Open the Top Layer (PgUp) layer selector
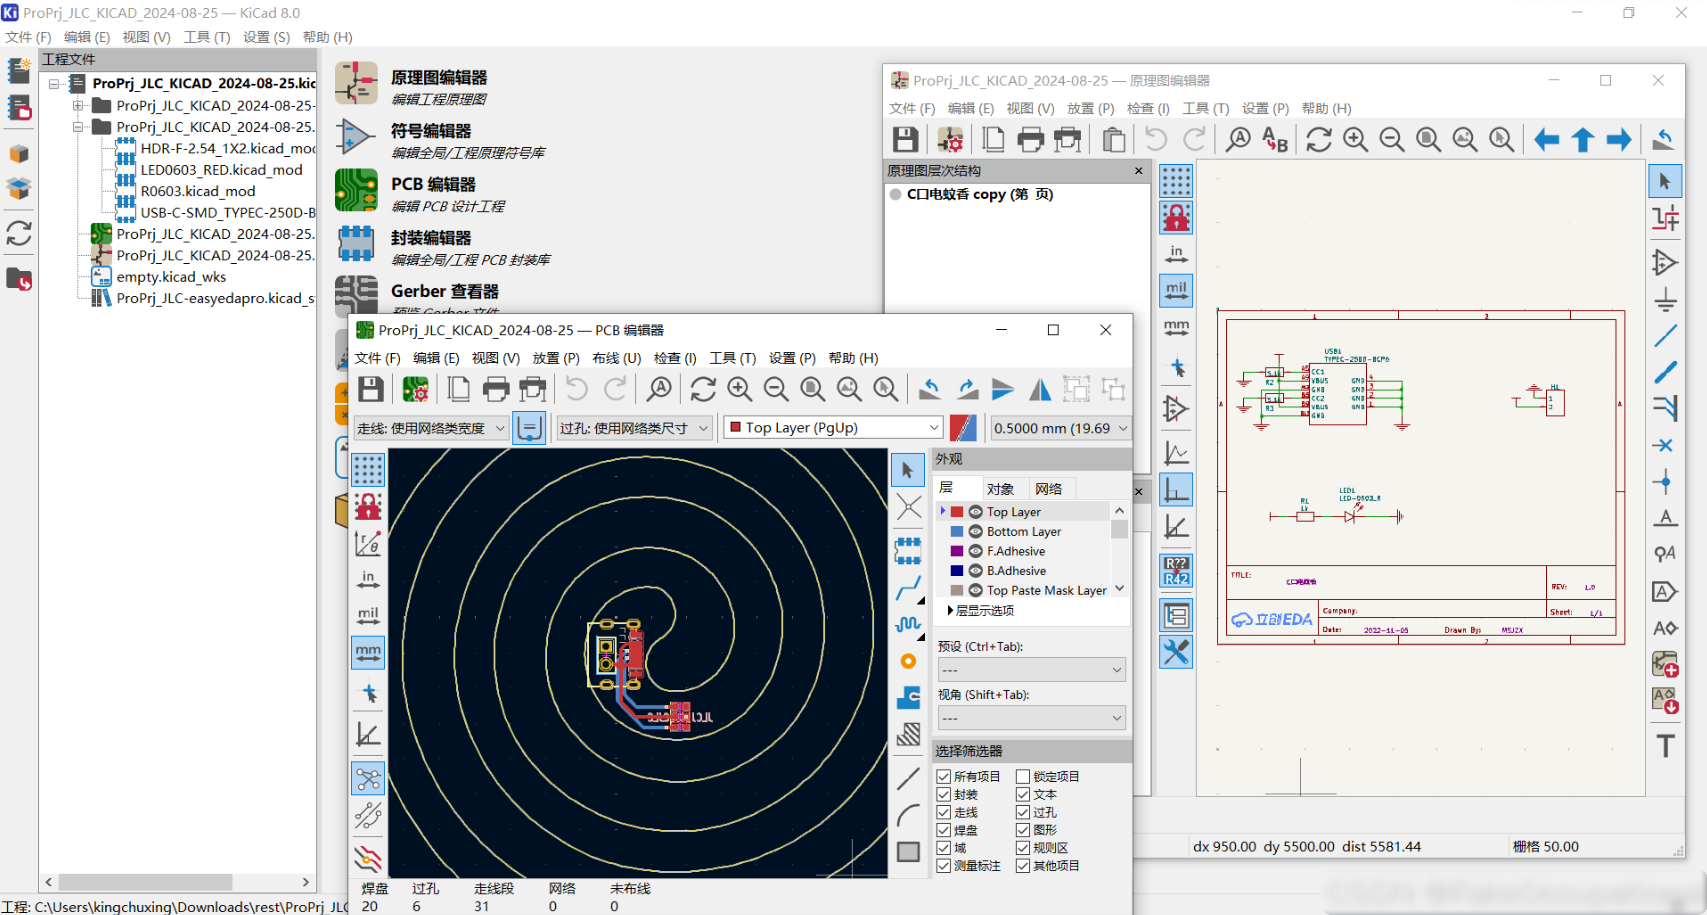1707x915 pixels. [833, 428]
